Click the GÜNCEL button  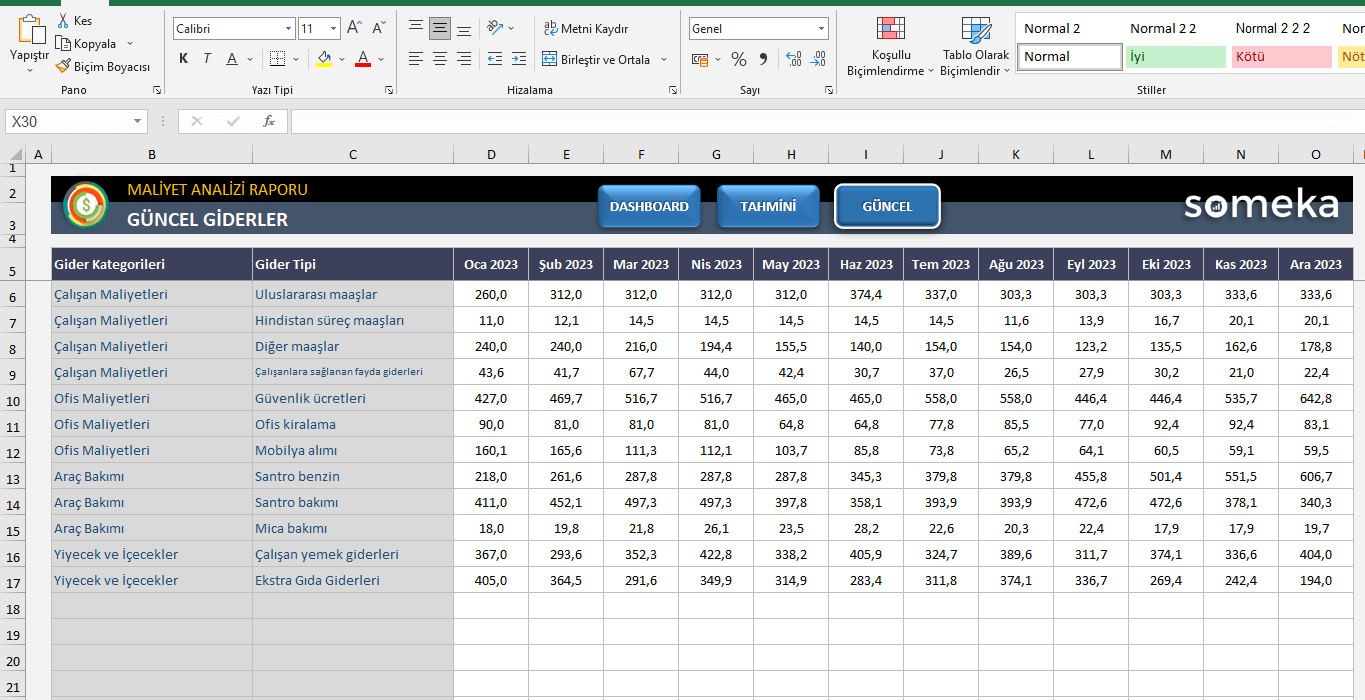pos(887,206)
